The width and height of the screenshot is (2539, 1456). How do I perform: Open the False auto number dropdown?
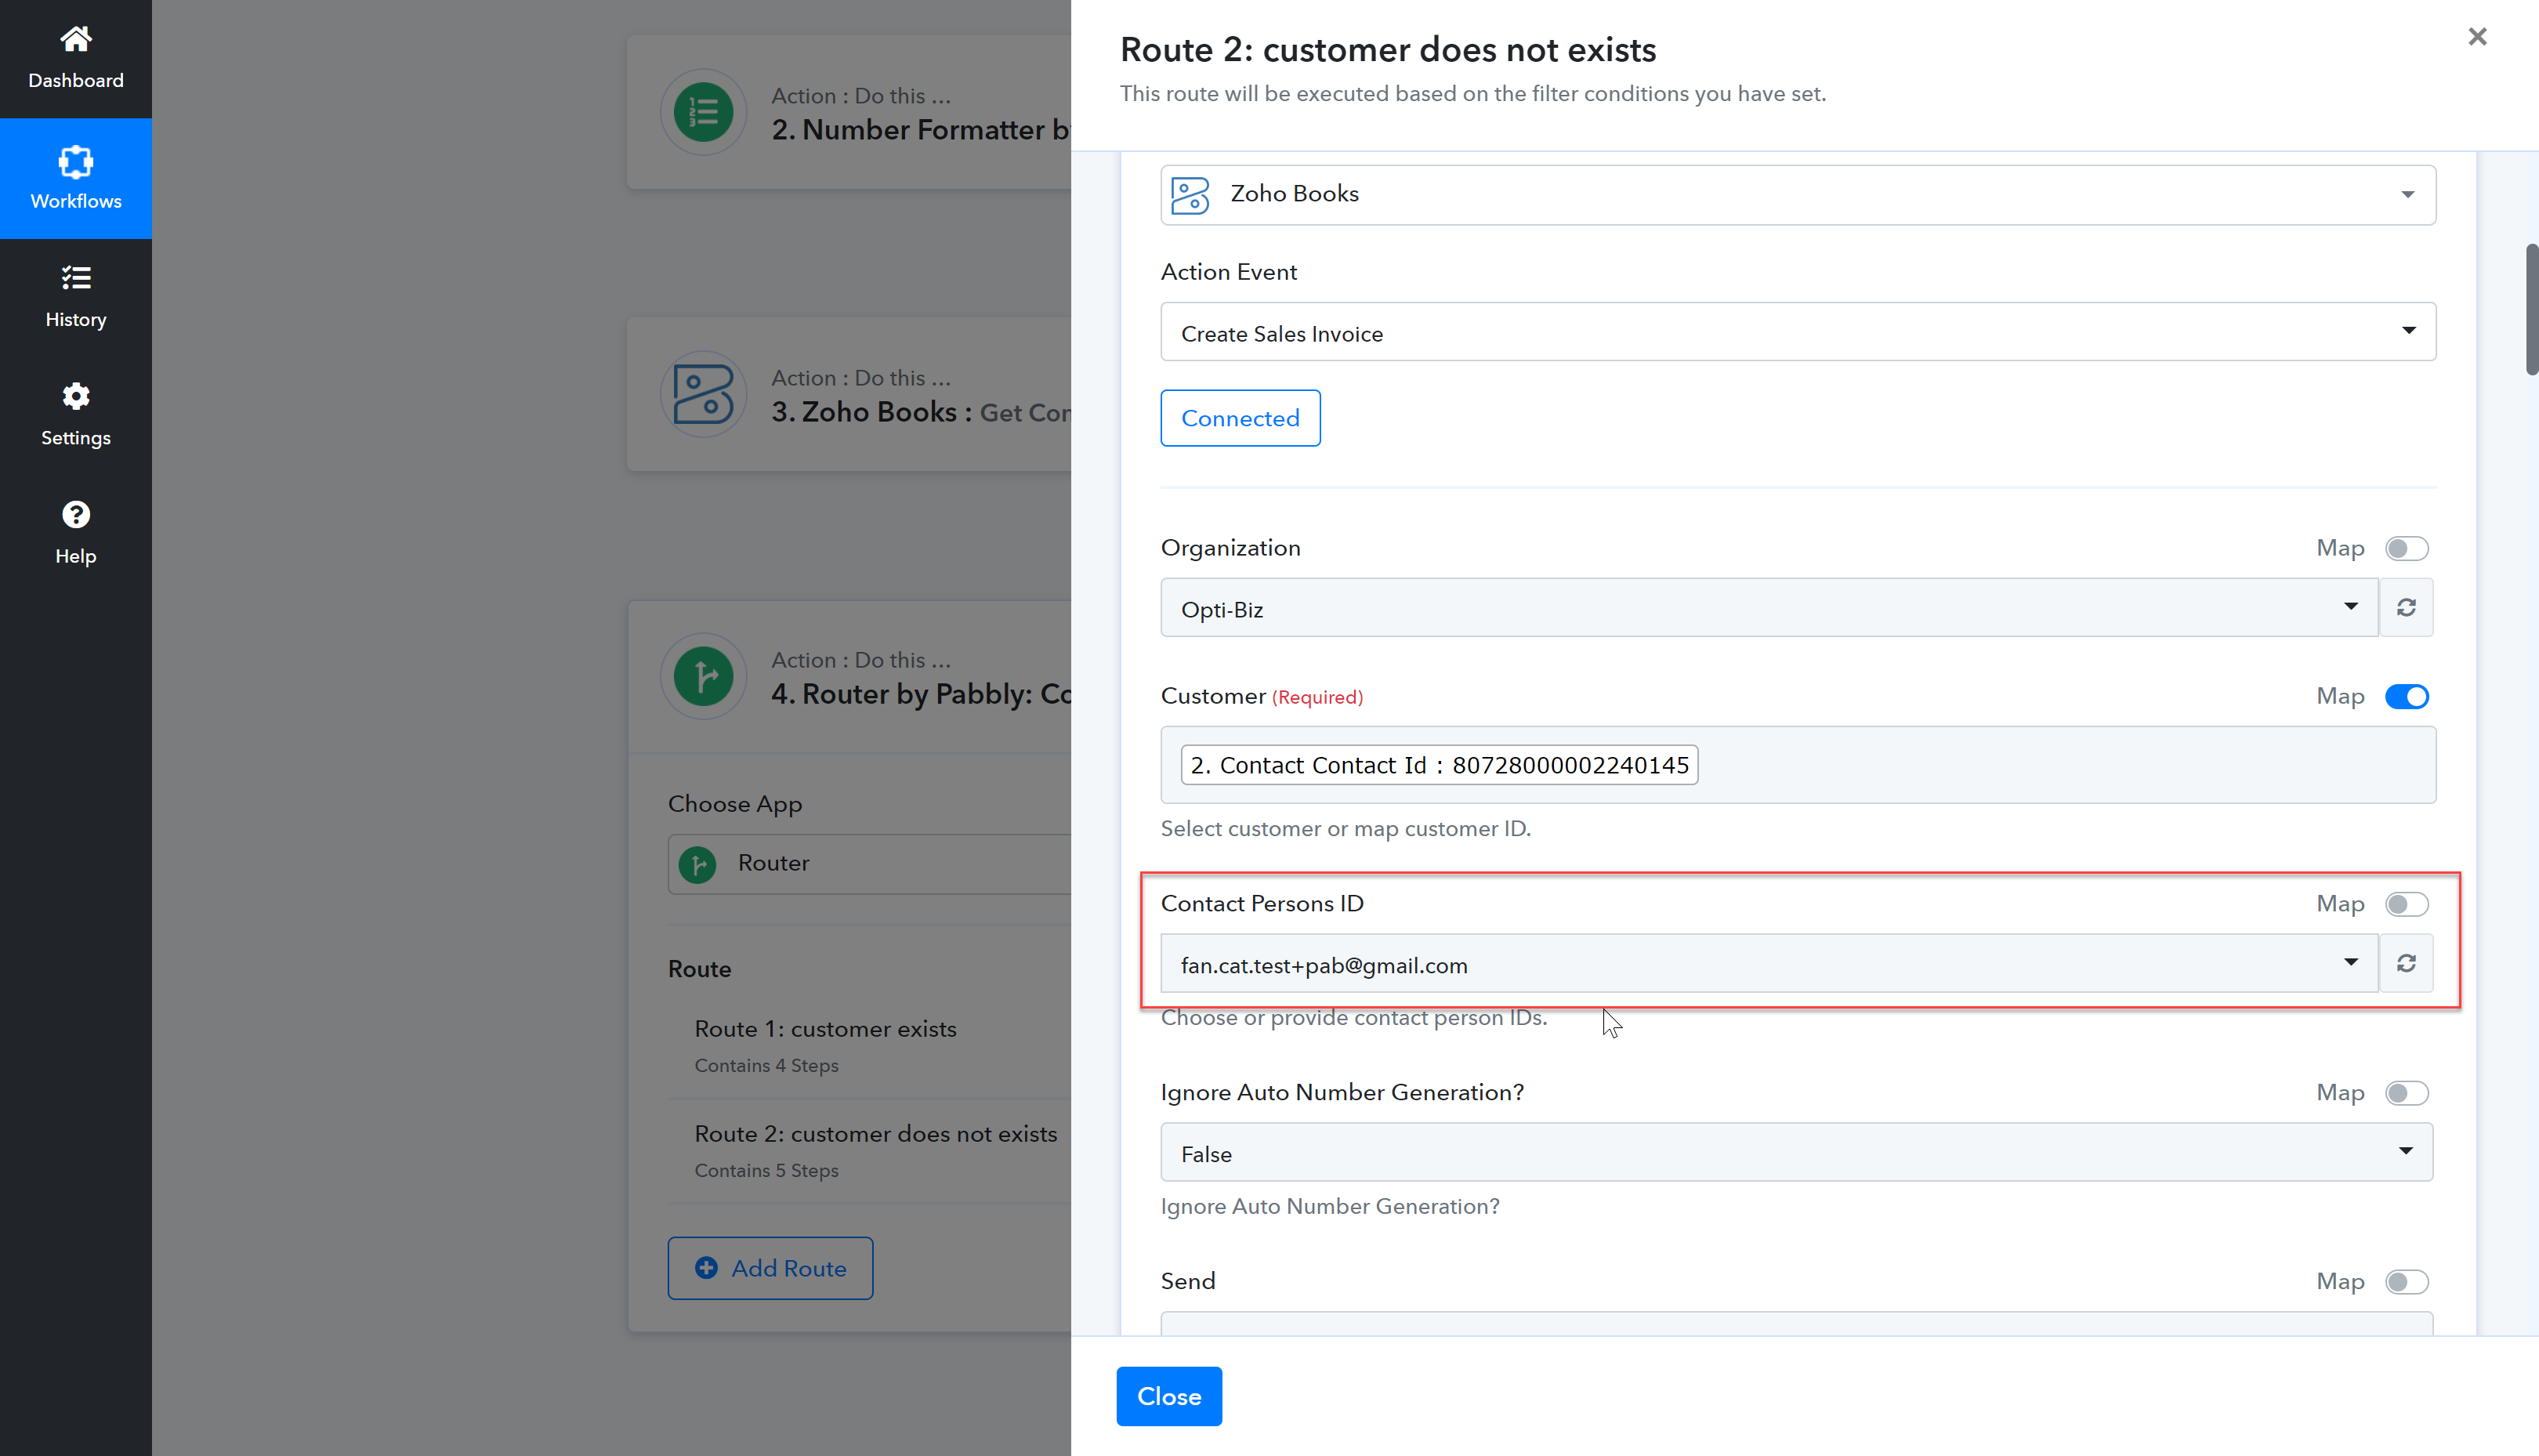(1797, 1152)
